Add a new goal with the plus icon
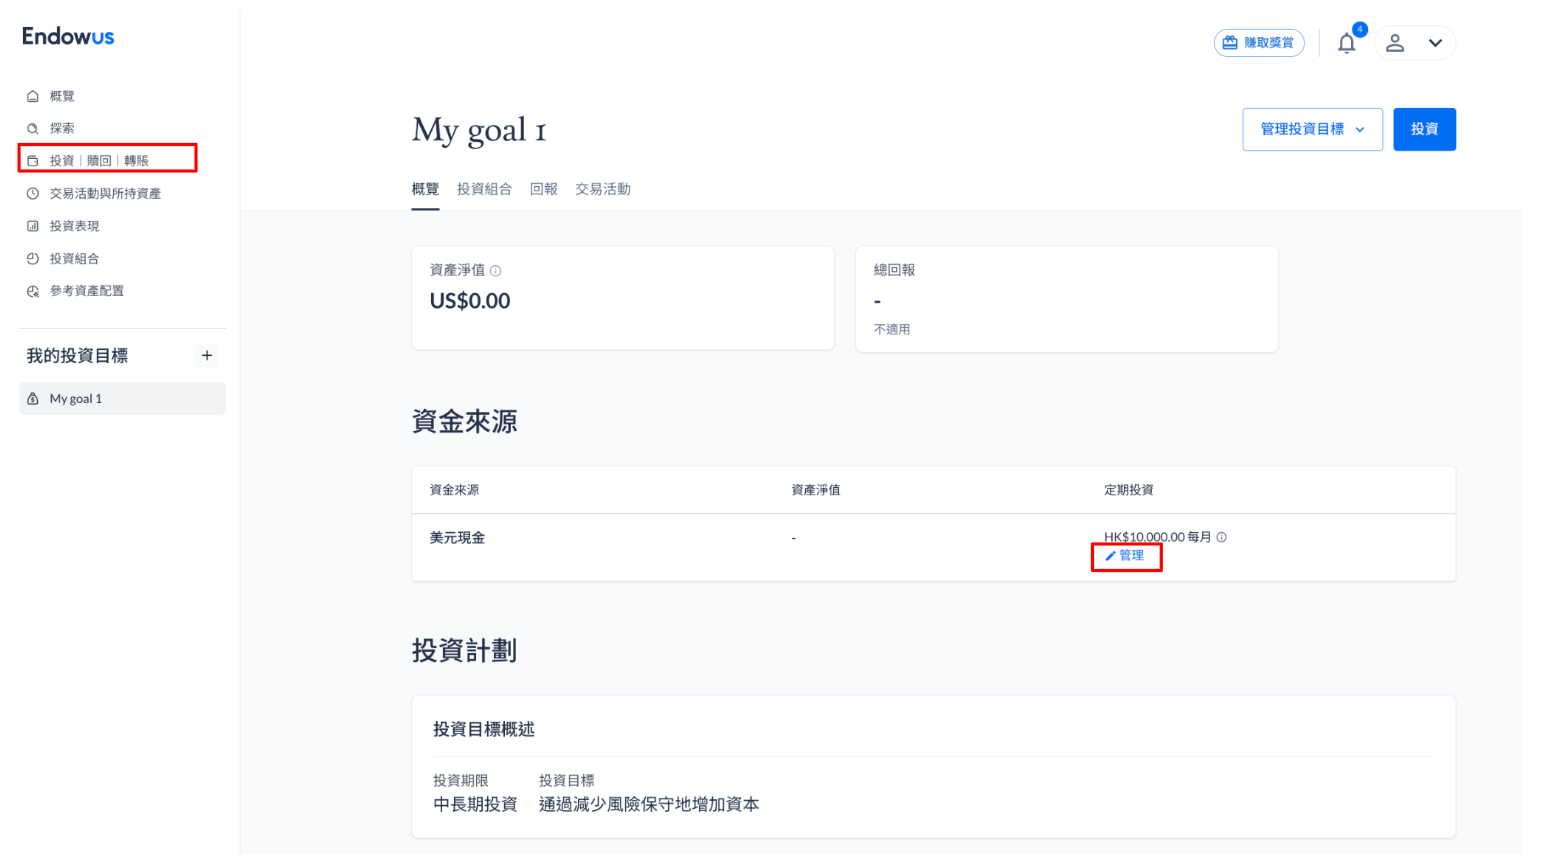The height and width of the screenshot is (864, 1556). [x=207, y=355]
